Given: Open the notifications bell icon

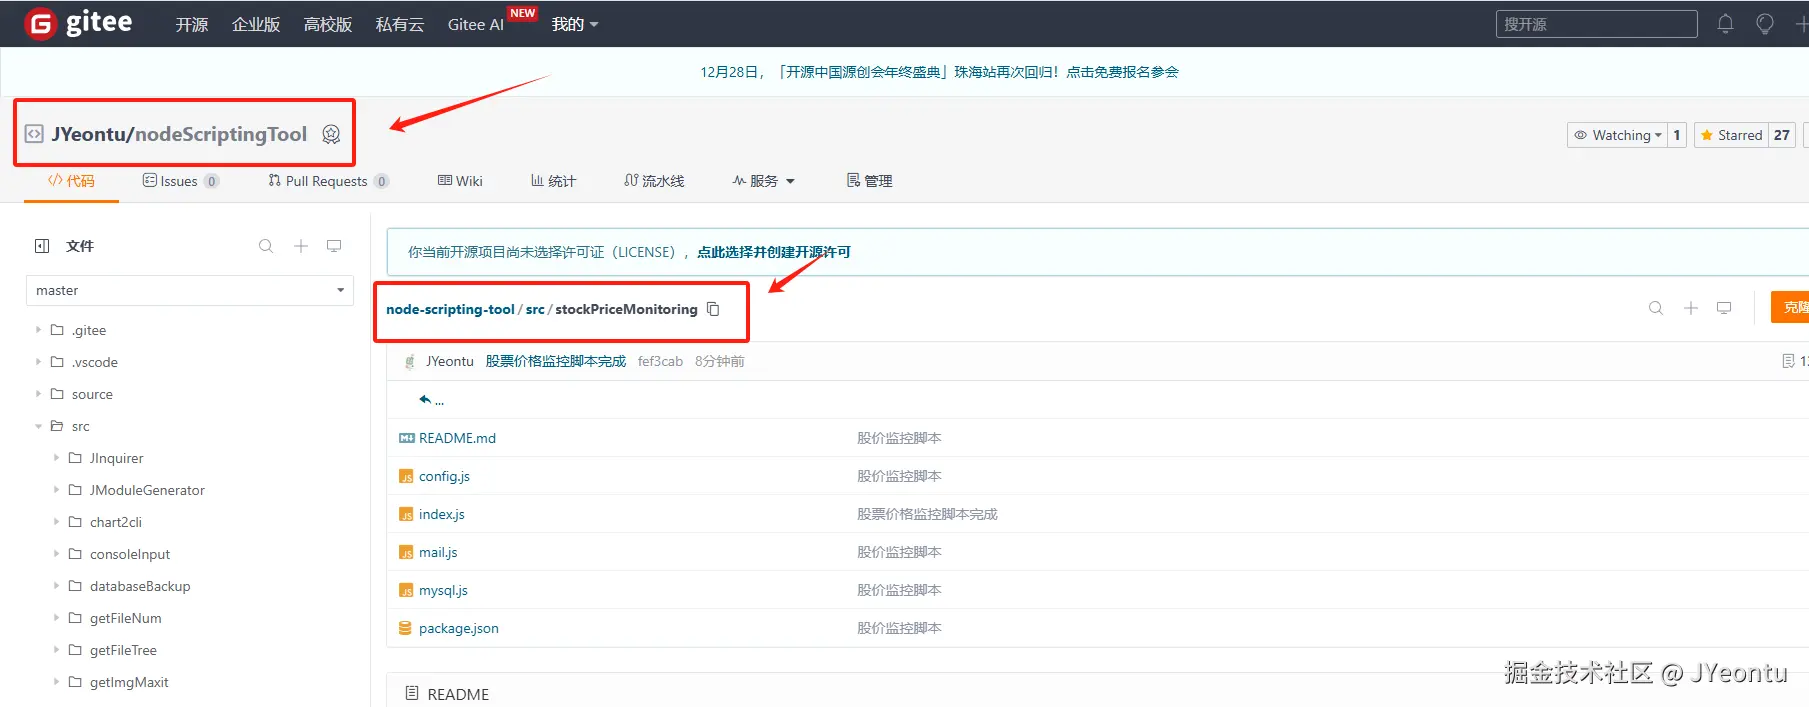Looking at the screenshot, I should (1725, 24).
